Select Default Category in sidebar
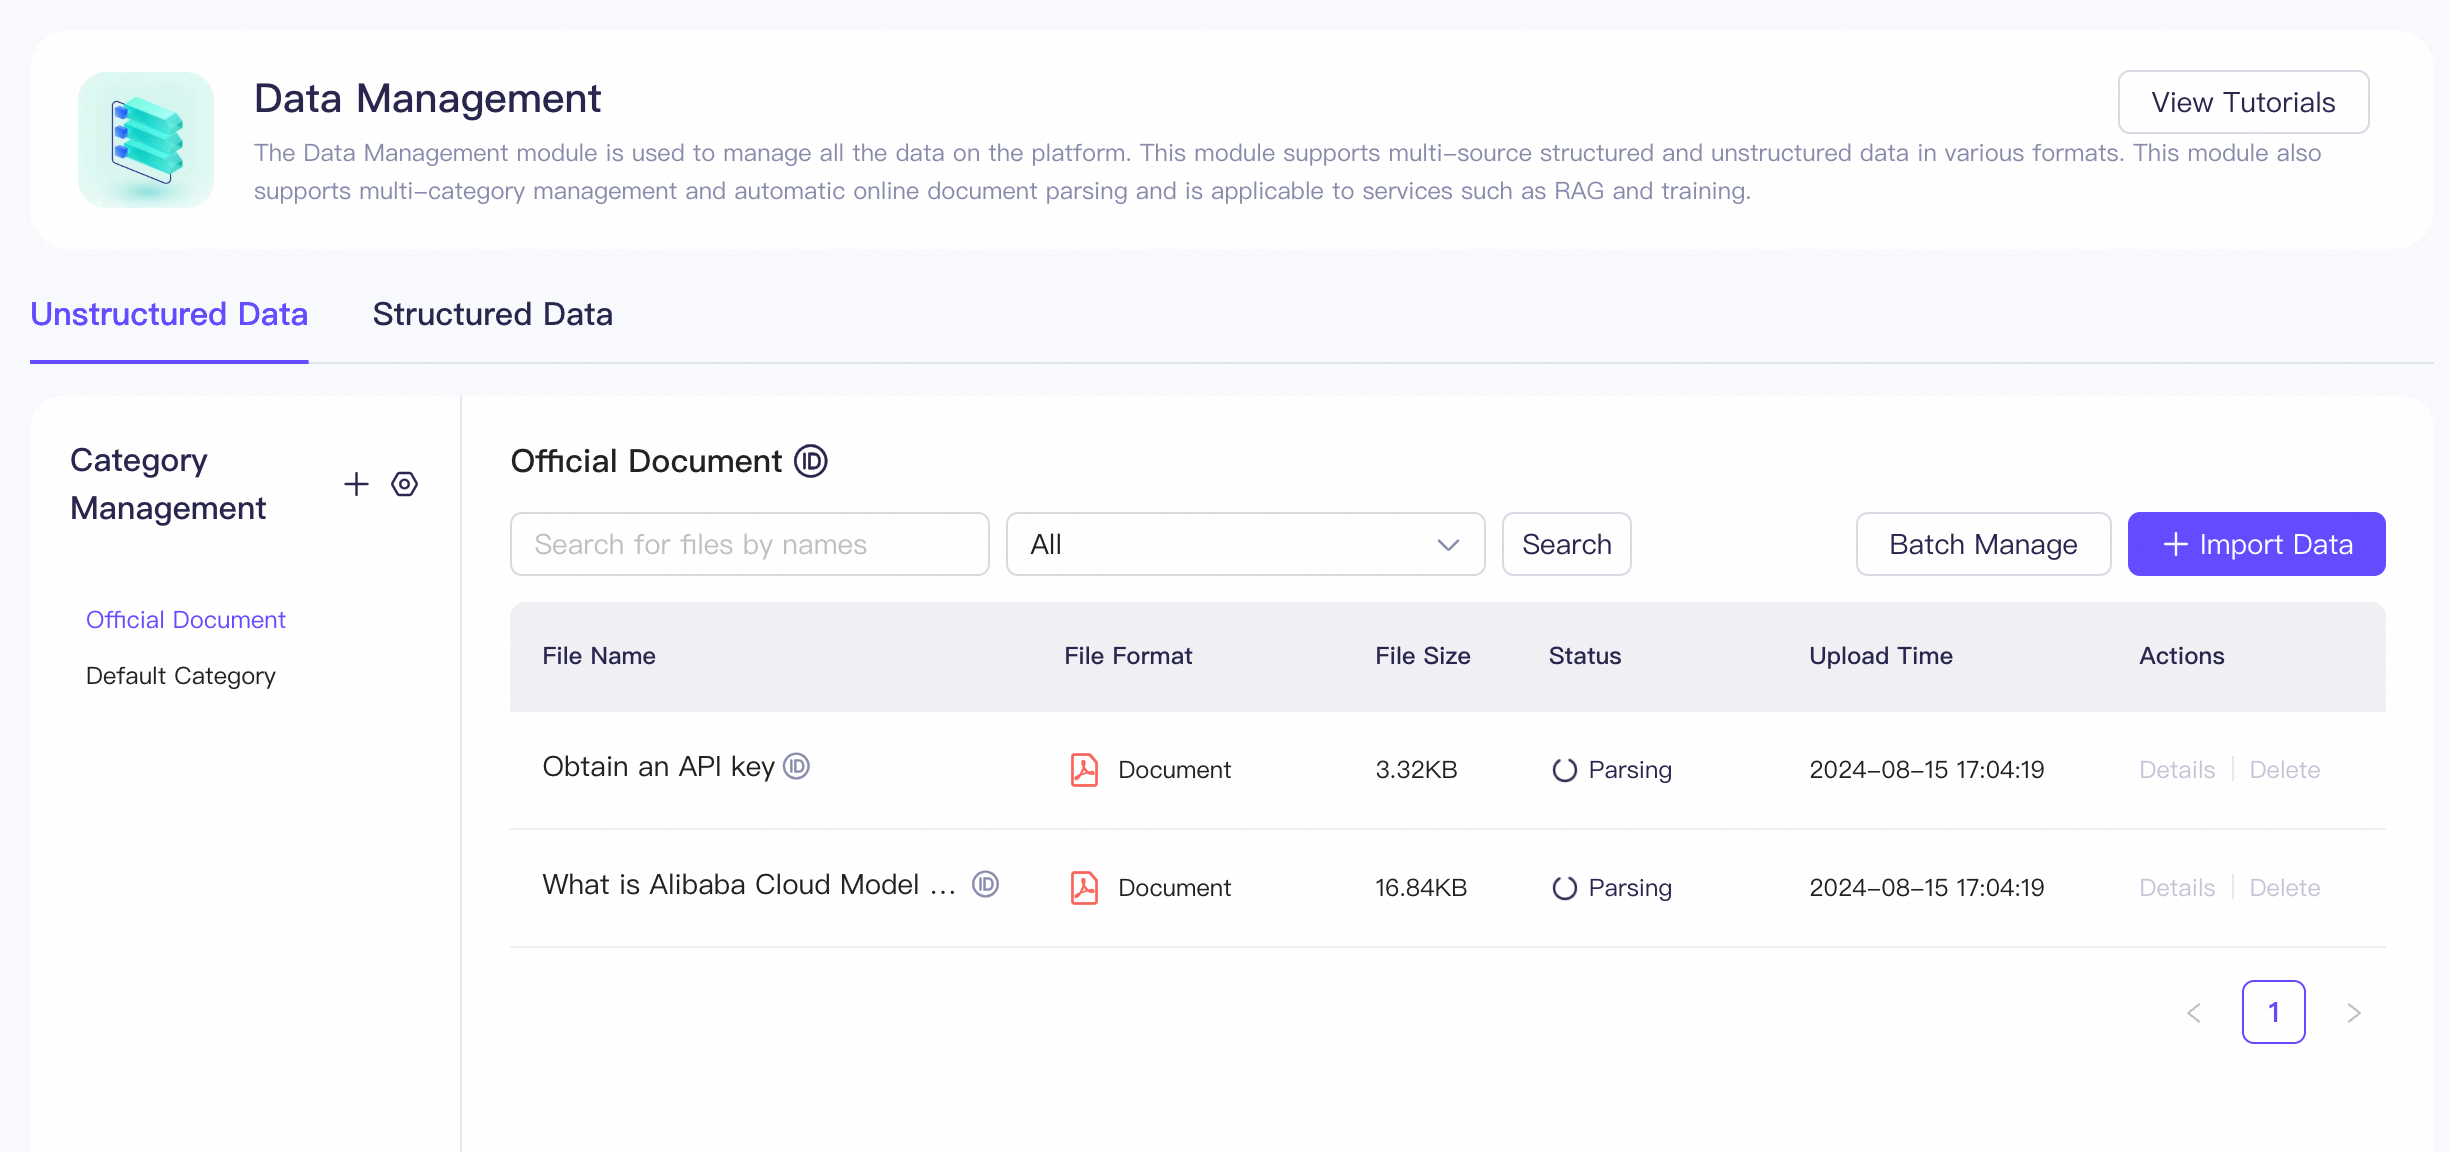This screenshot has height=1152, width=2450. [181, 676]
